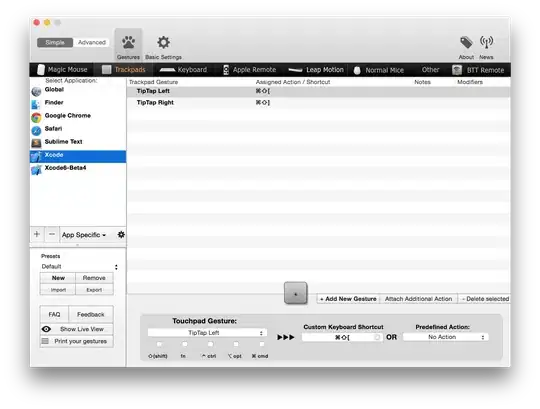Remove the selected app with the minus icon
This screenshot has height=409, width=540.
52,234
